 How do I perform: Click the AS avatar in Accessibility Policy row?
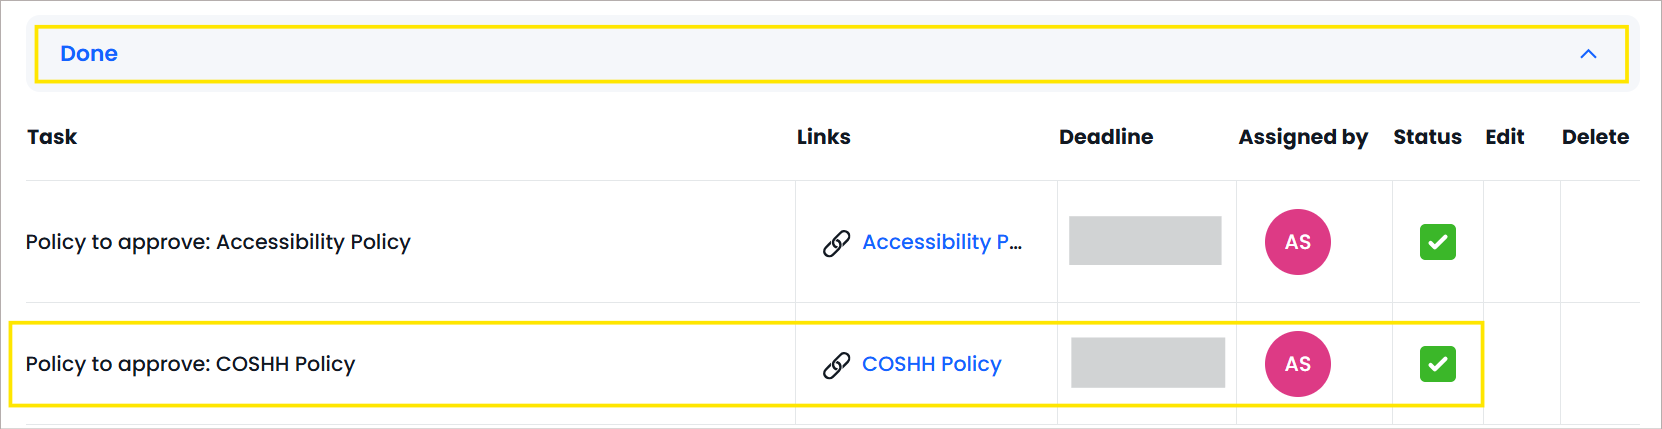(1297, 242)
